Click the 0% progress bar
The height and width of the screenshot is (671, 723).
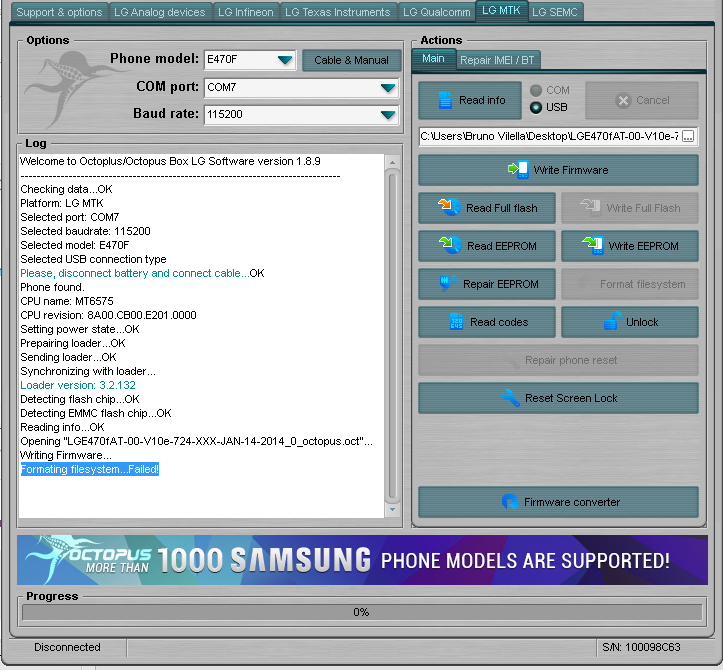(x=362, y=612)
